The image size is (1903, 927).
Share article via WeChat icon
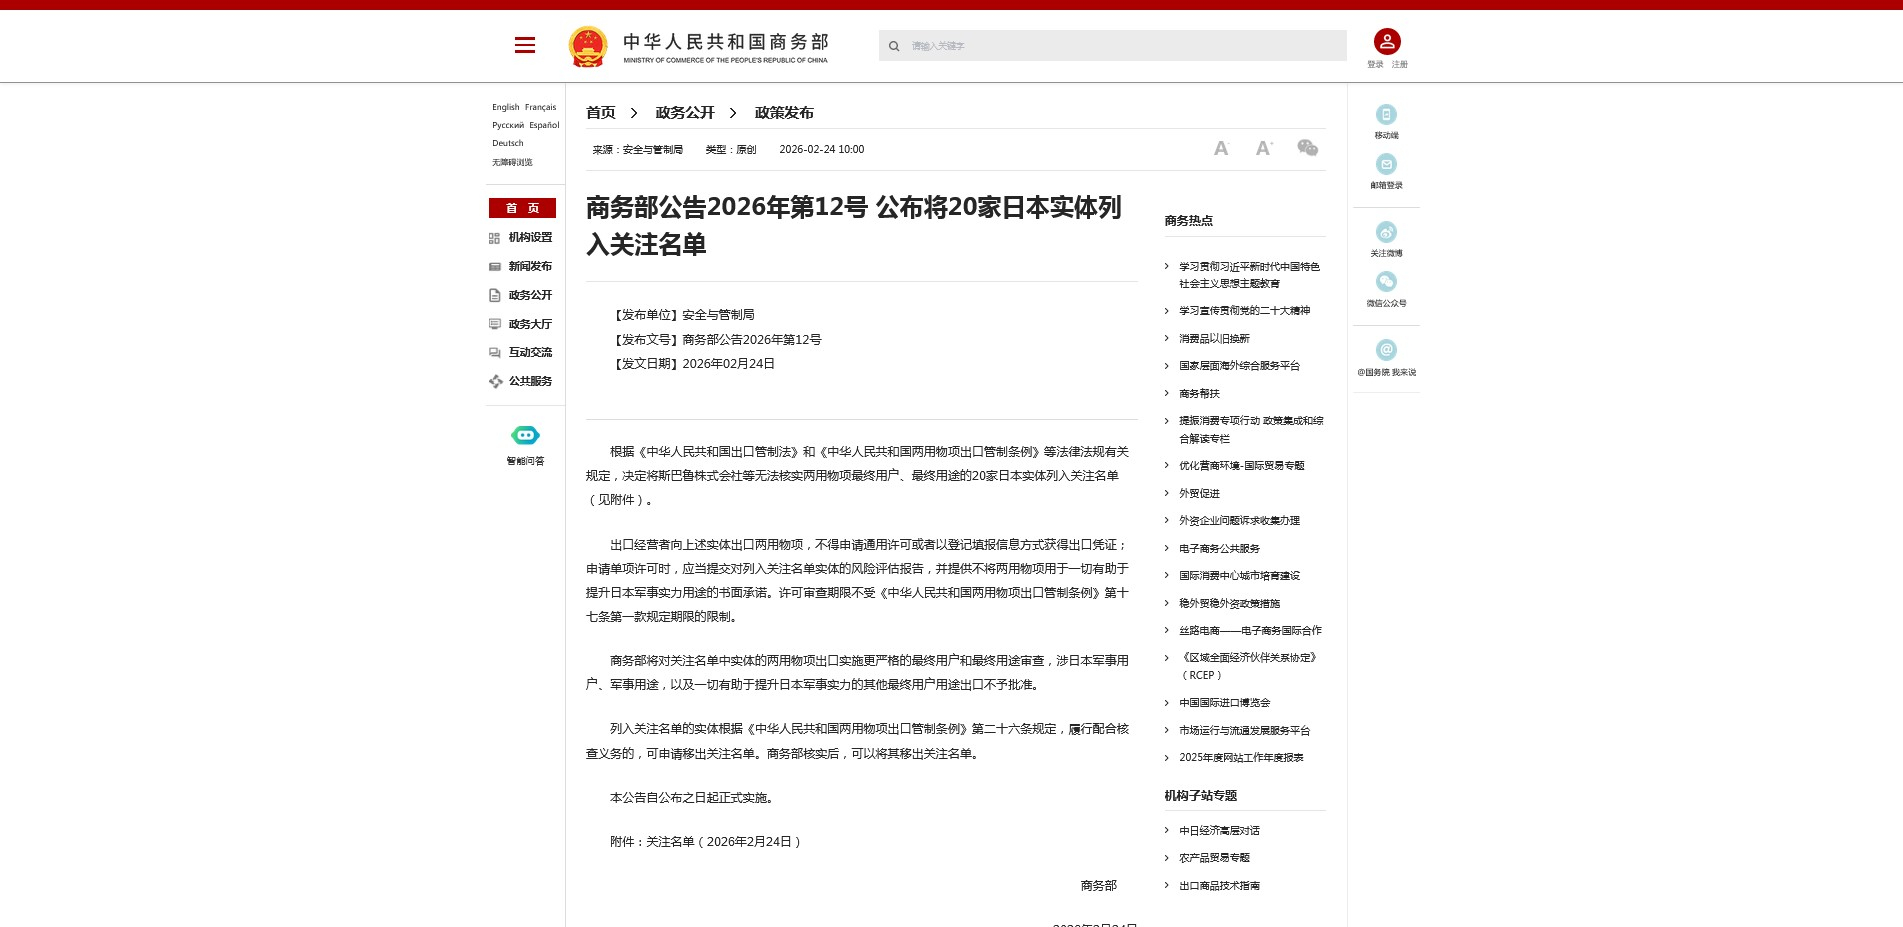[x=1307, y=148]
